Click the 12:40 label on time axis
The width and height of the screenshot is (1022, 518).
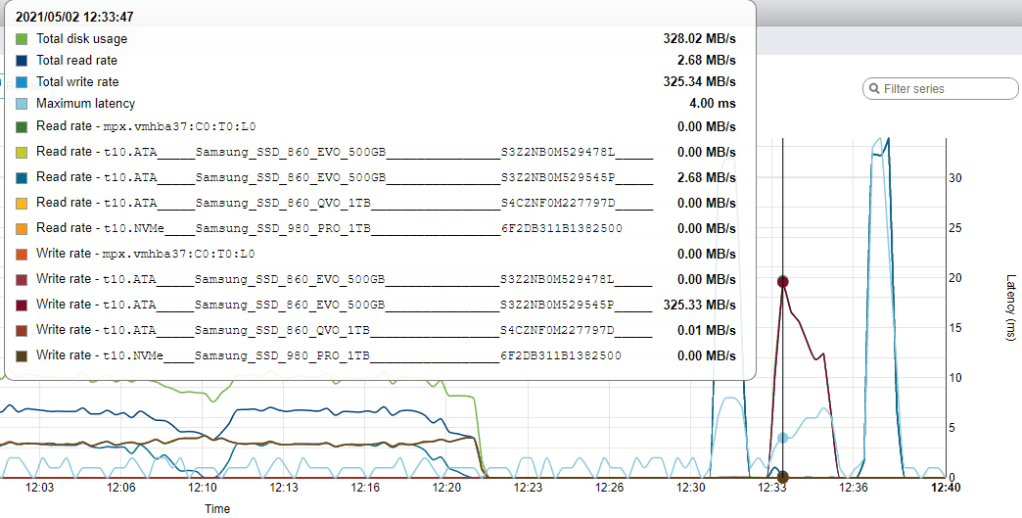[946, 488]
